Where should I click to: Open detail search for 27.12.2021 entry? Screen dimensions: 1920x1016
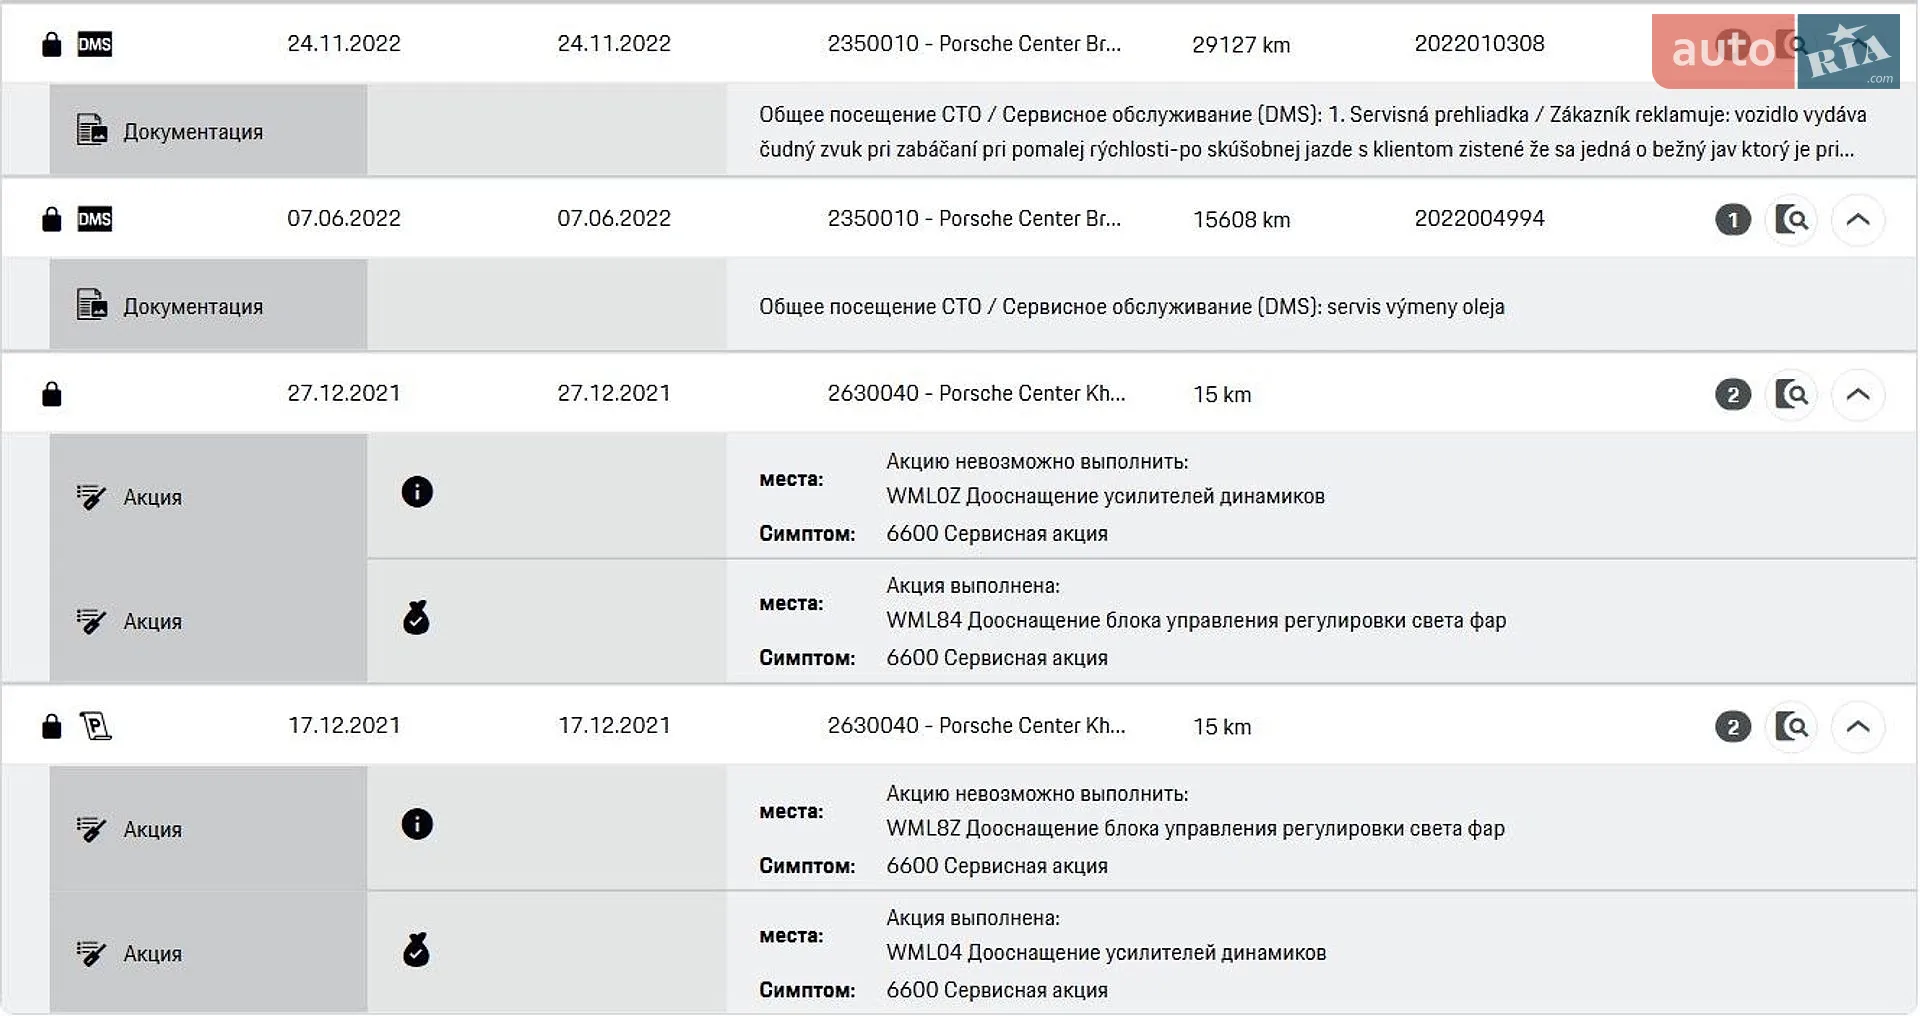(1792, 395)
